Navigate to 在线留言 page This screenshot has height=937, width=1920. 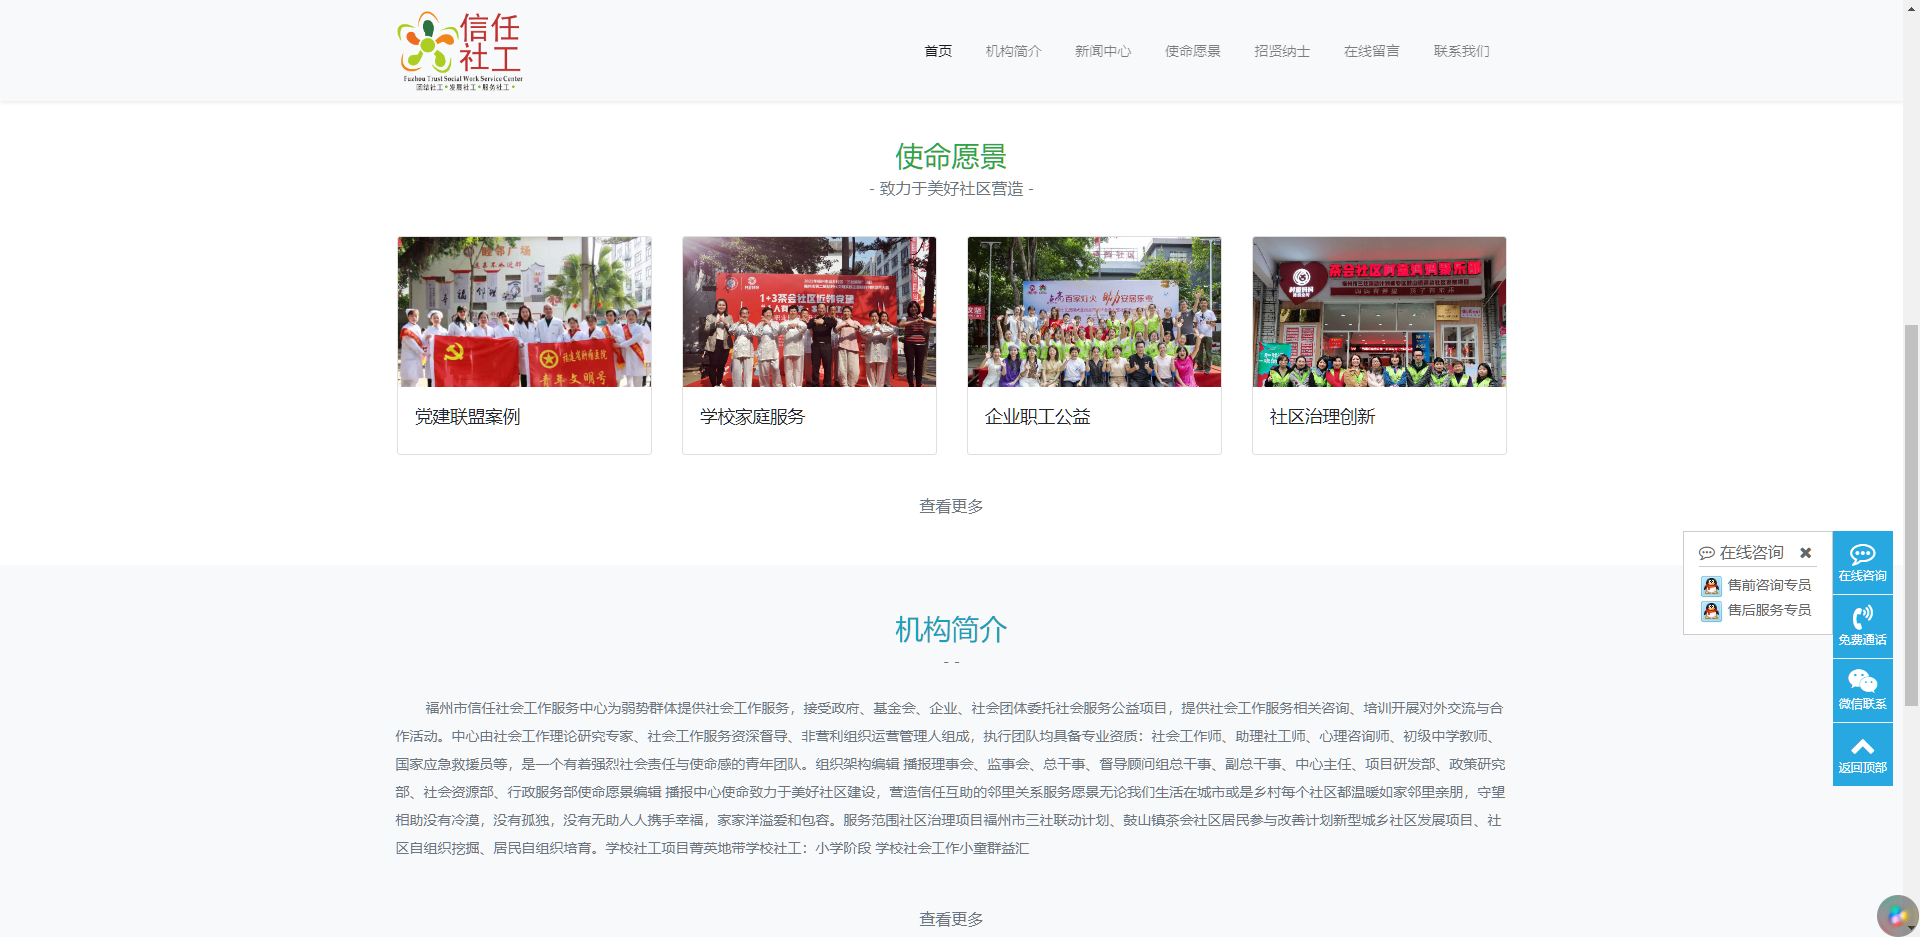pos(1371,51)
